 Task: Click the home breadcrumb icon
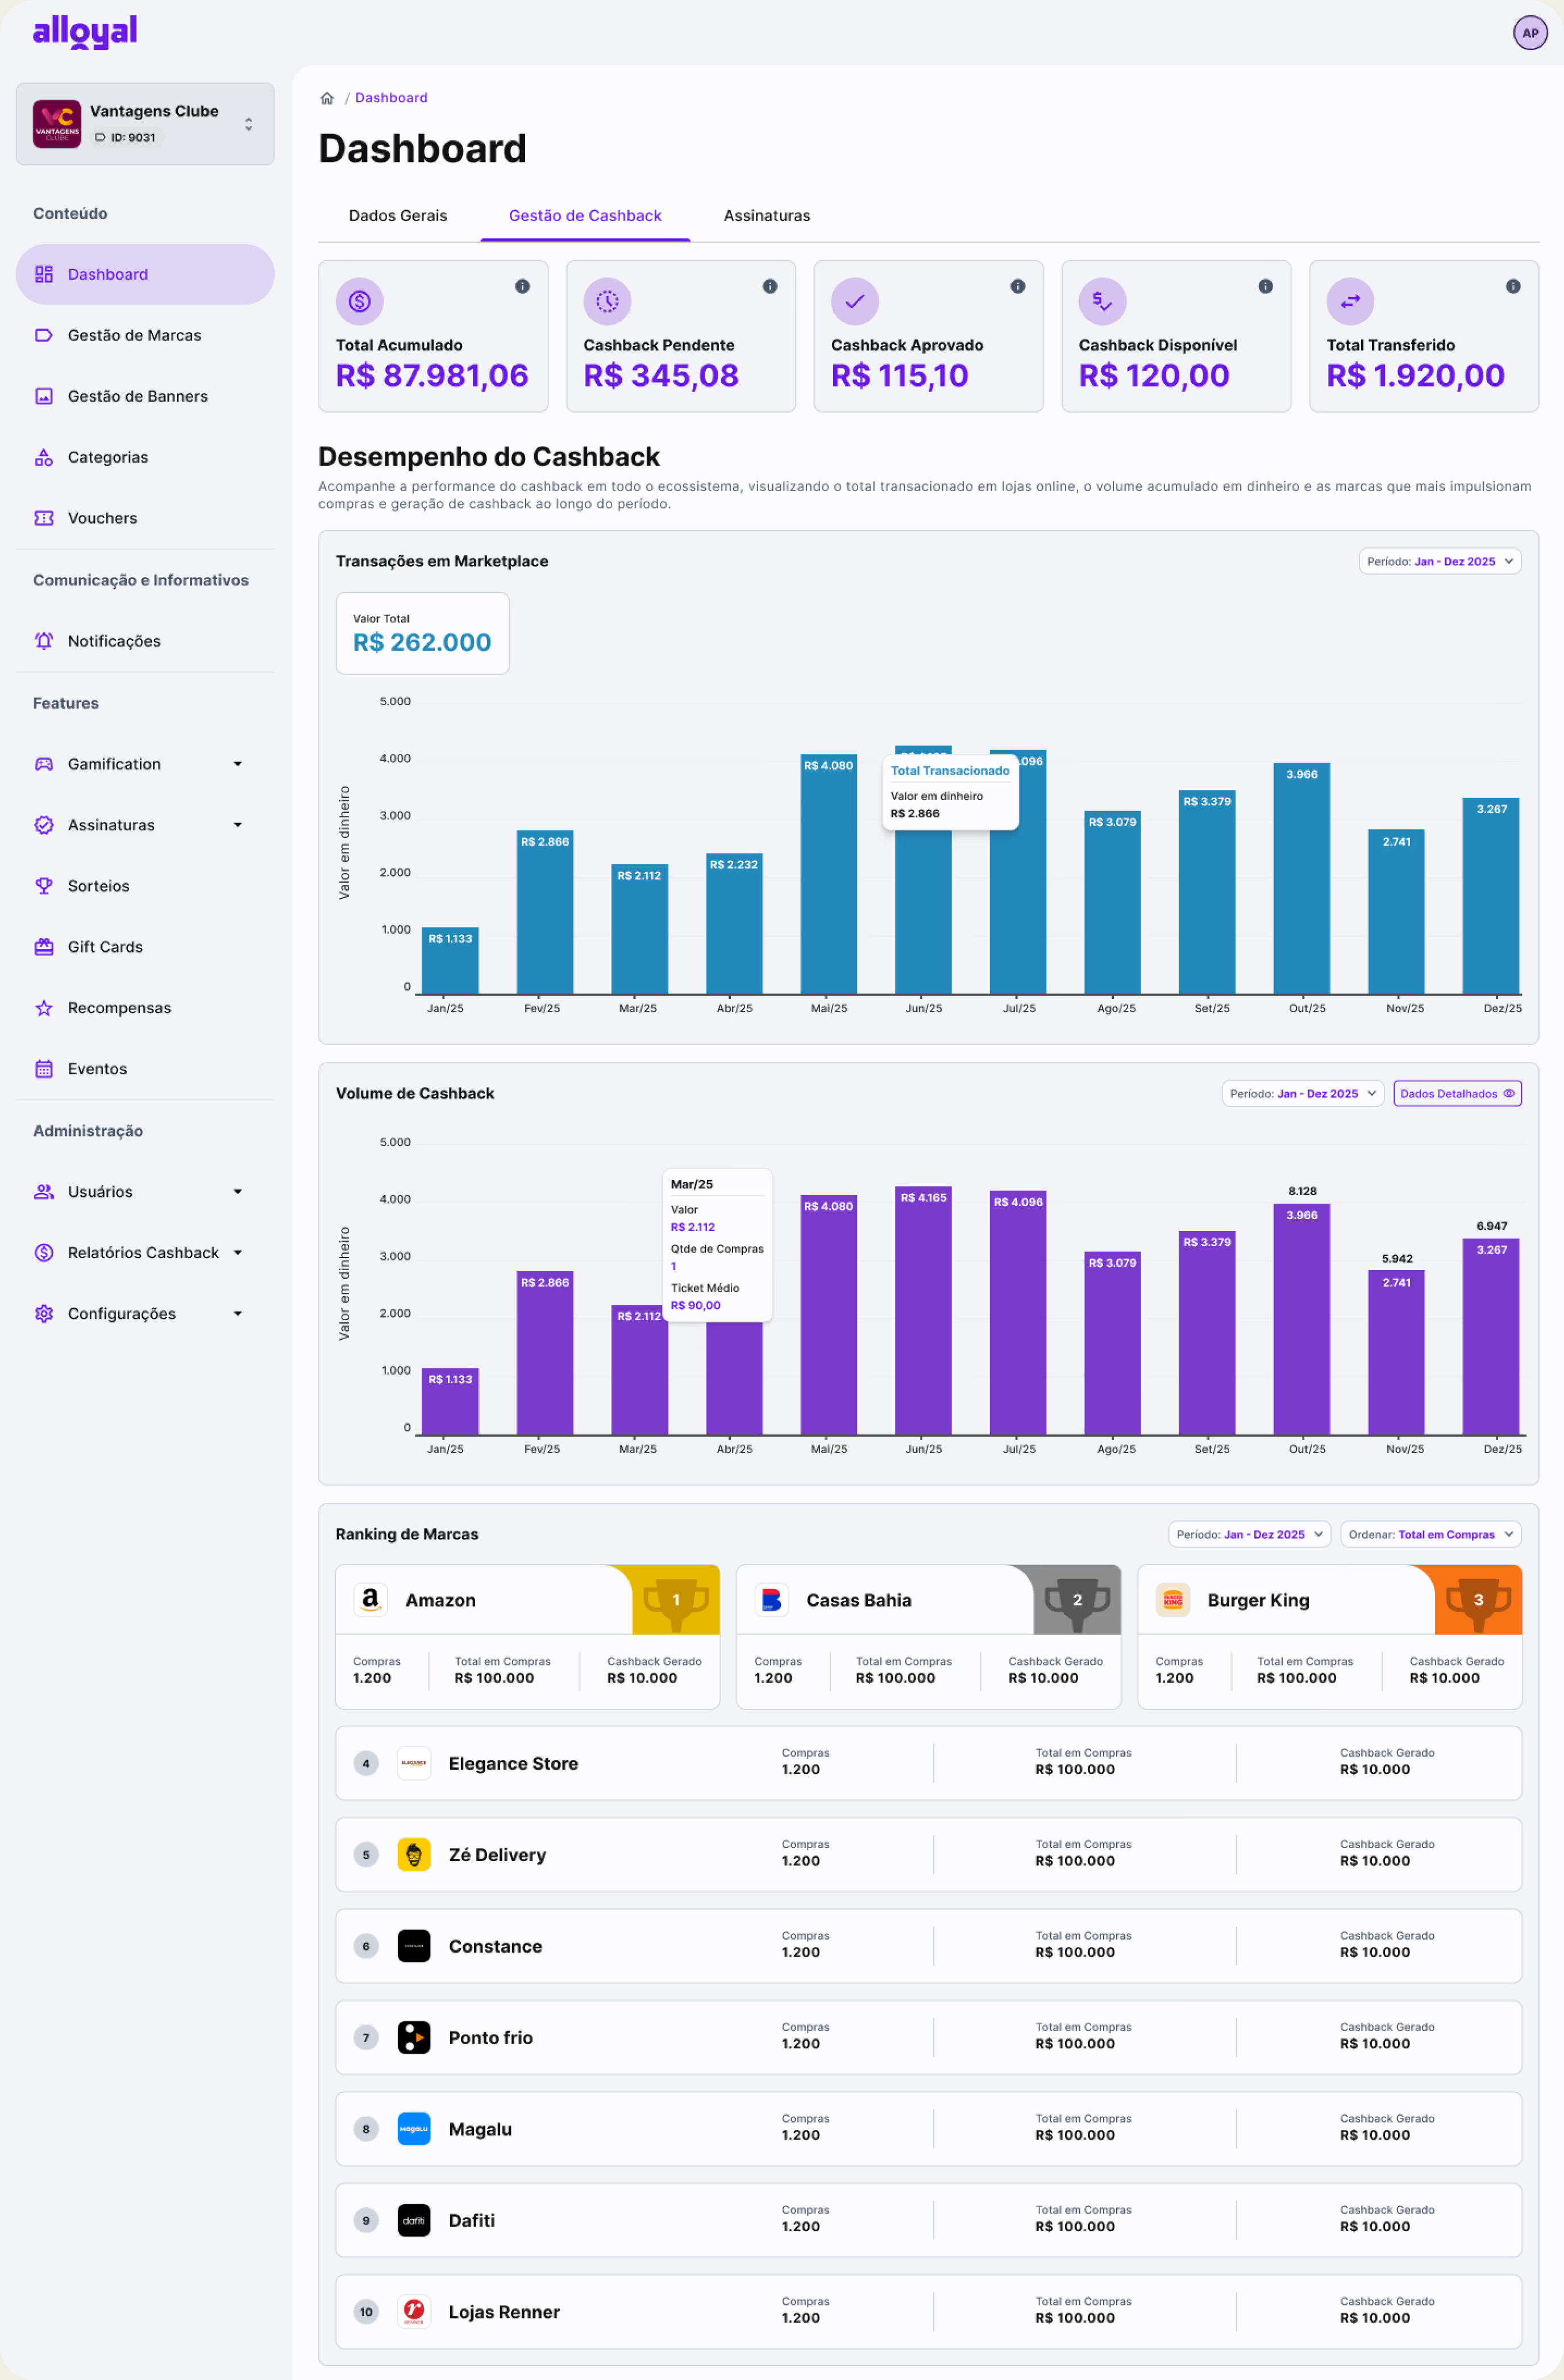tap(327, 98)
